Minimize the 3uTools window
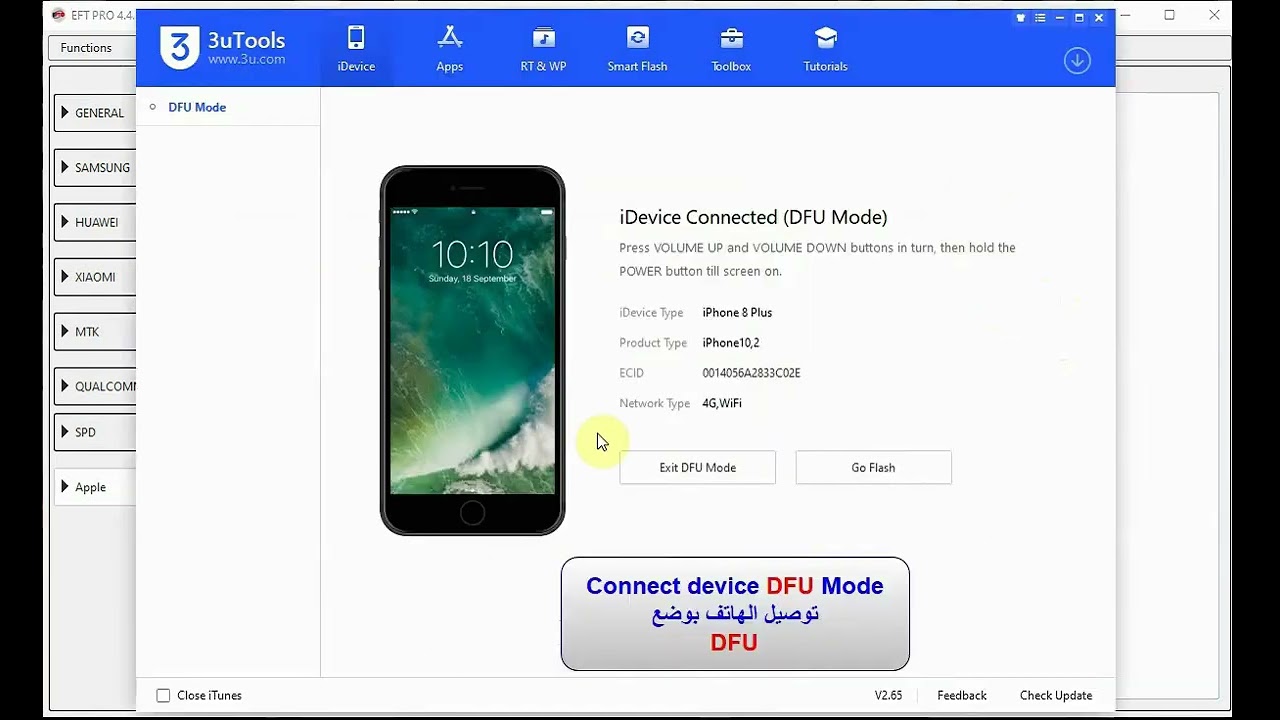The image size is (1280, 720). [x=1060, y=18]
